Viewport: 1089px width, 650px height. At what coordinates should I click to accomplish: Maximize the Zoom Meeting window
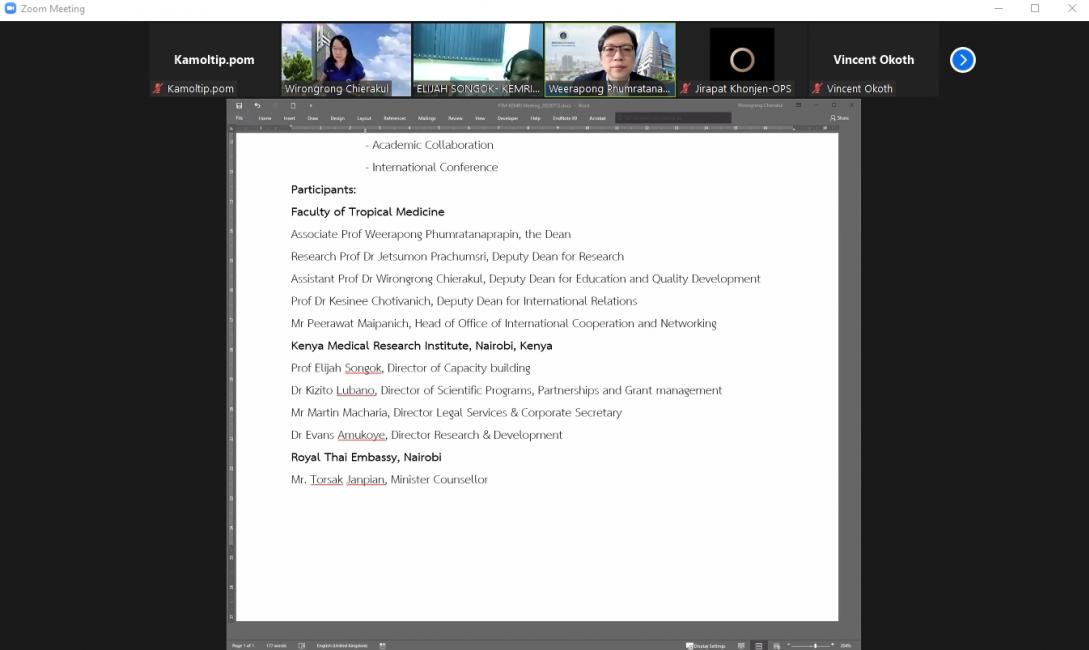click(1035, 8)
